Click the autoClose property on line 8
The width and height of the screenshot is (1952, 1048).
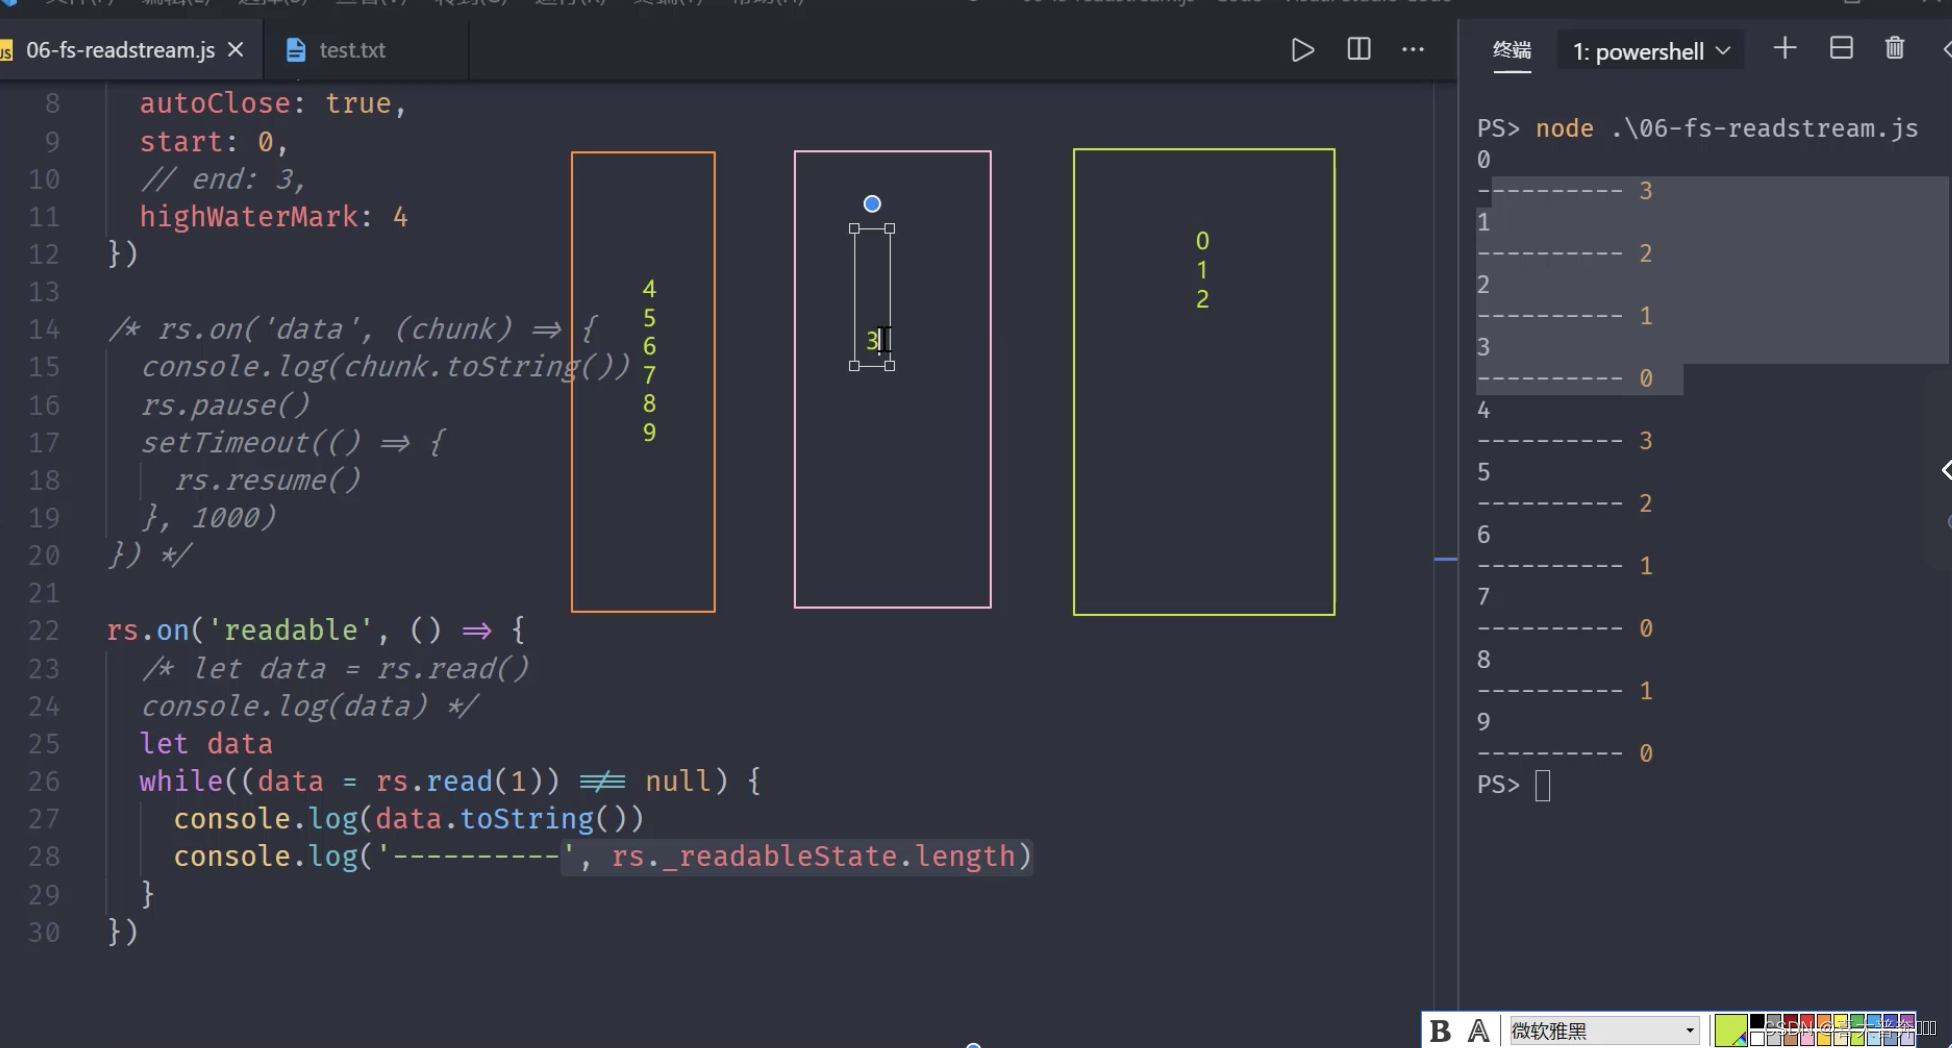214,104
